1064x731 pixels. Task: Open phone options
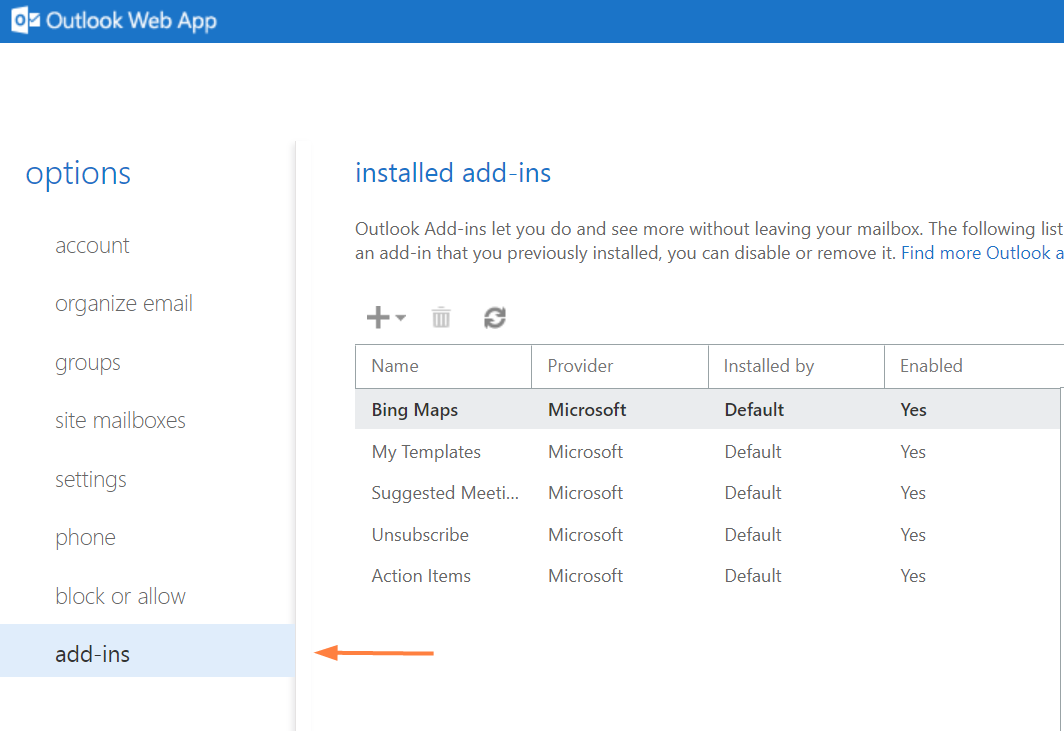pos(86,538)
